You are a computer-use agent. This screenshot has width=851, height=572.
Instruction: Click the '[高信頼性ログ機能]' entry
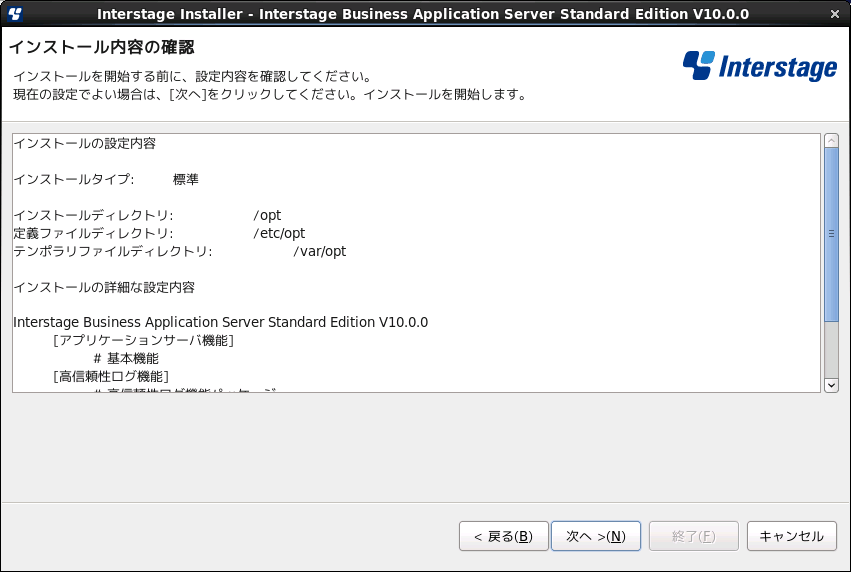pos(111,376)
